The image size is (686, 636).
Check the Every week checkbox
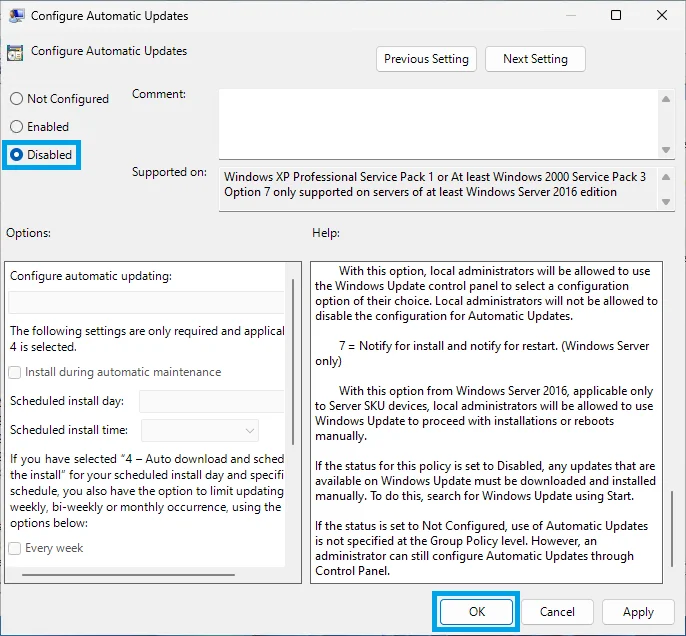tap(15, 548)
